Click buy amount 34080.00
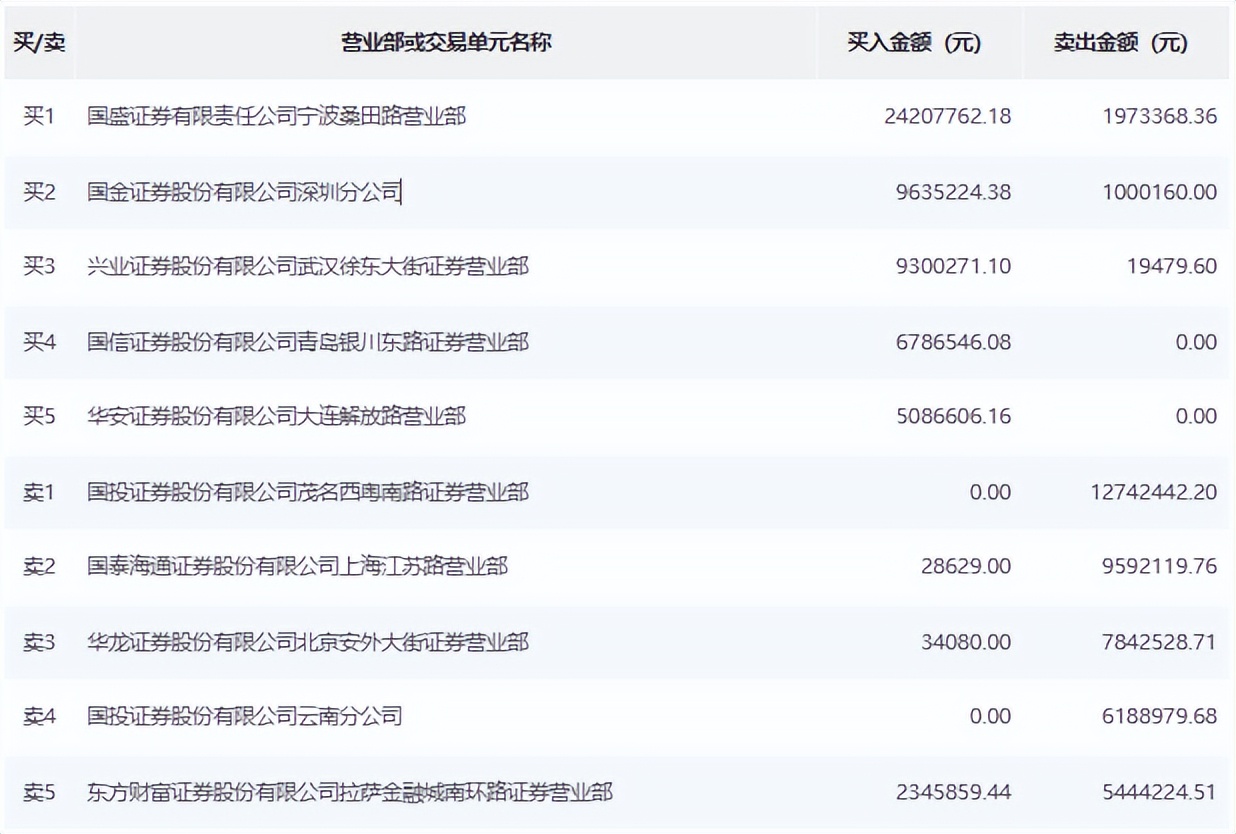 pos(966,641)
